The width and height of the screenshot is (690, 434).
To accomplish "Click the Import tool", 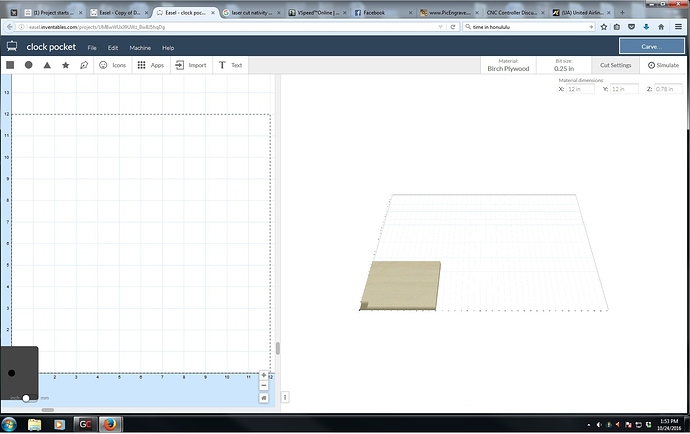I will [191, 65].
